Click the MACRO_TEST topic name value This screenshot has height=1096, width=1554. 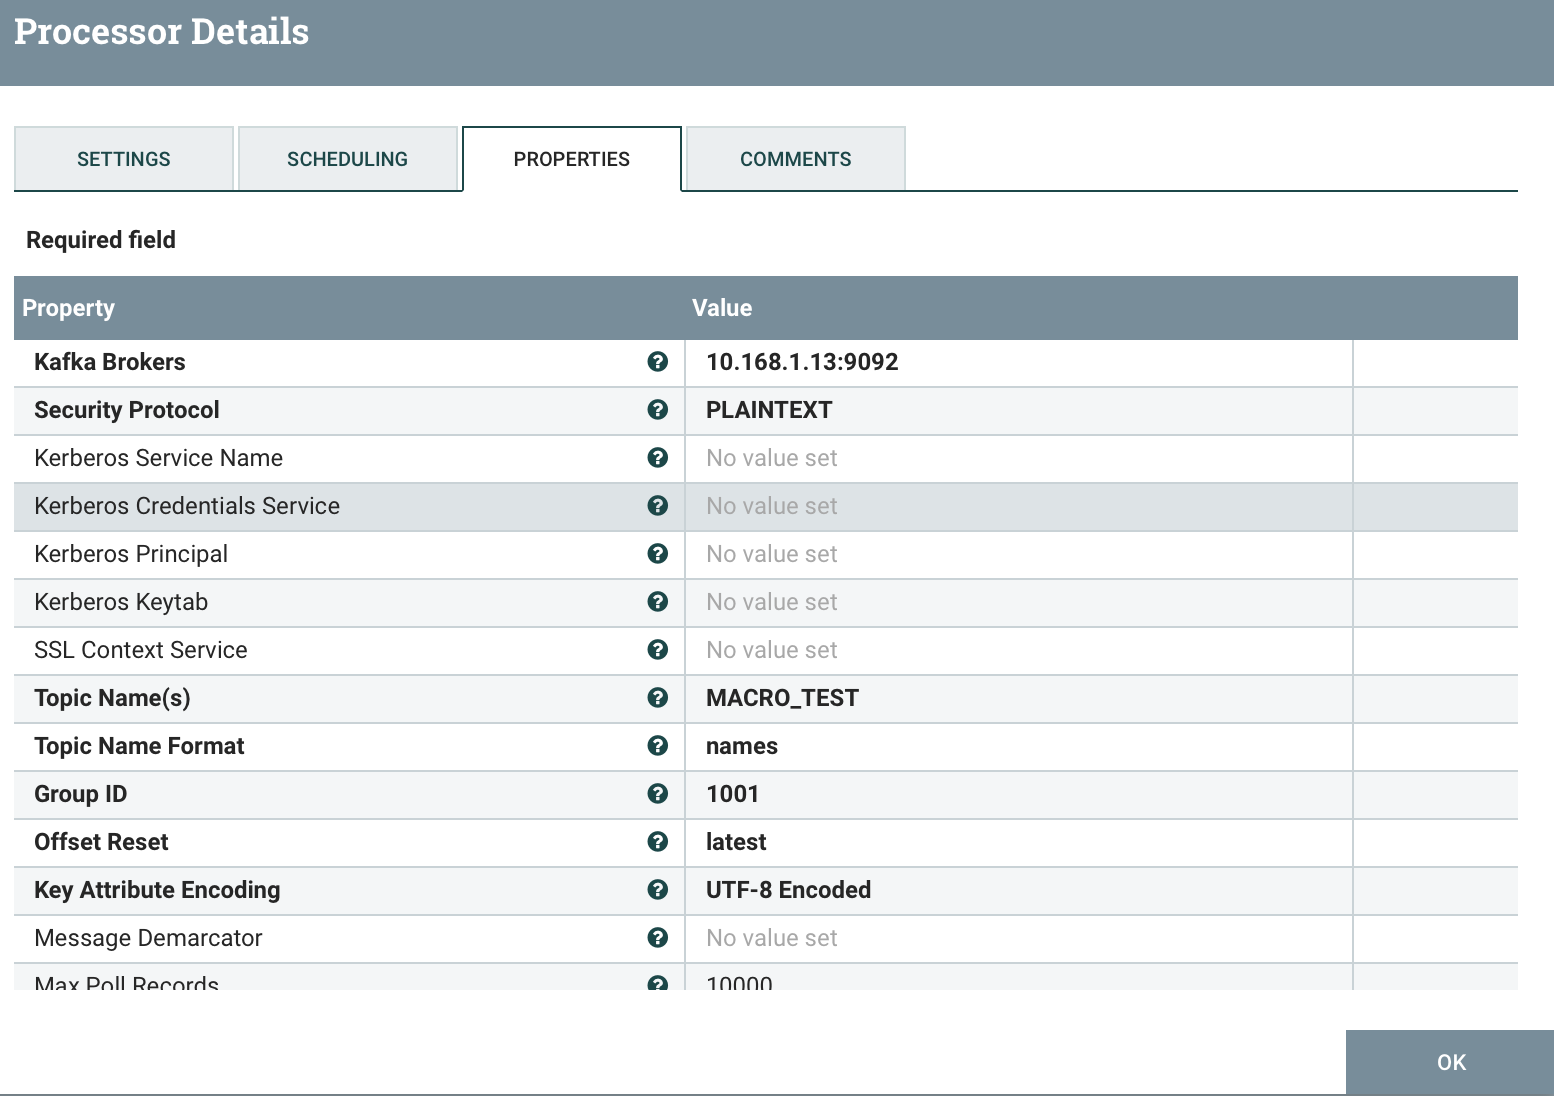pos(782,698)
